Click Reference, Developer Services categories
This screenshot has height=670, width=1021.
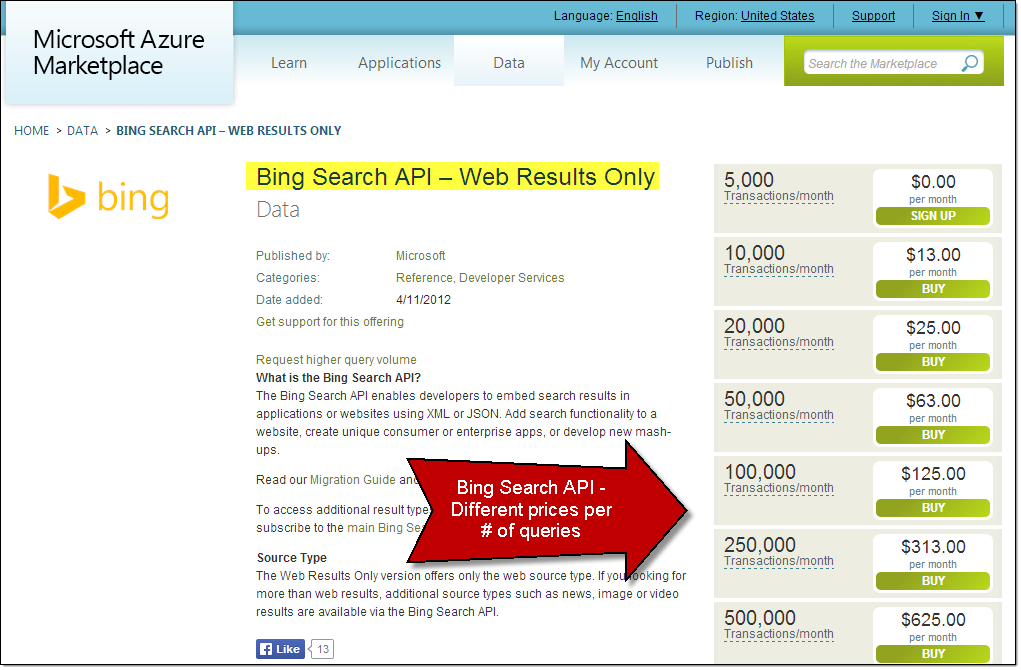480,278
